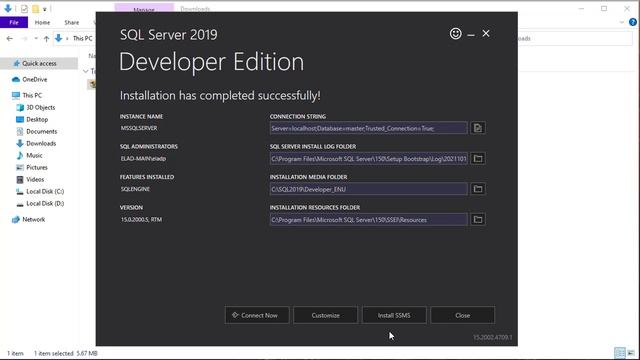Click Connect Now button

coord(257,315)
